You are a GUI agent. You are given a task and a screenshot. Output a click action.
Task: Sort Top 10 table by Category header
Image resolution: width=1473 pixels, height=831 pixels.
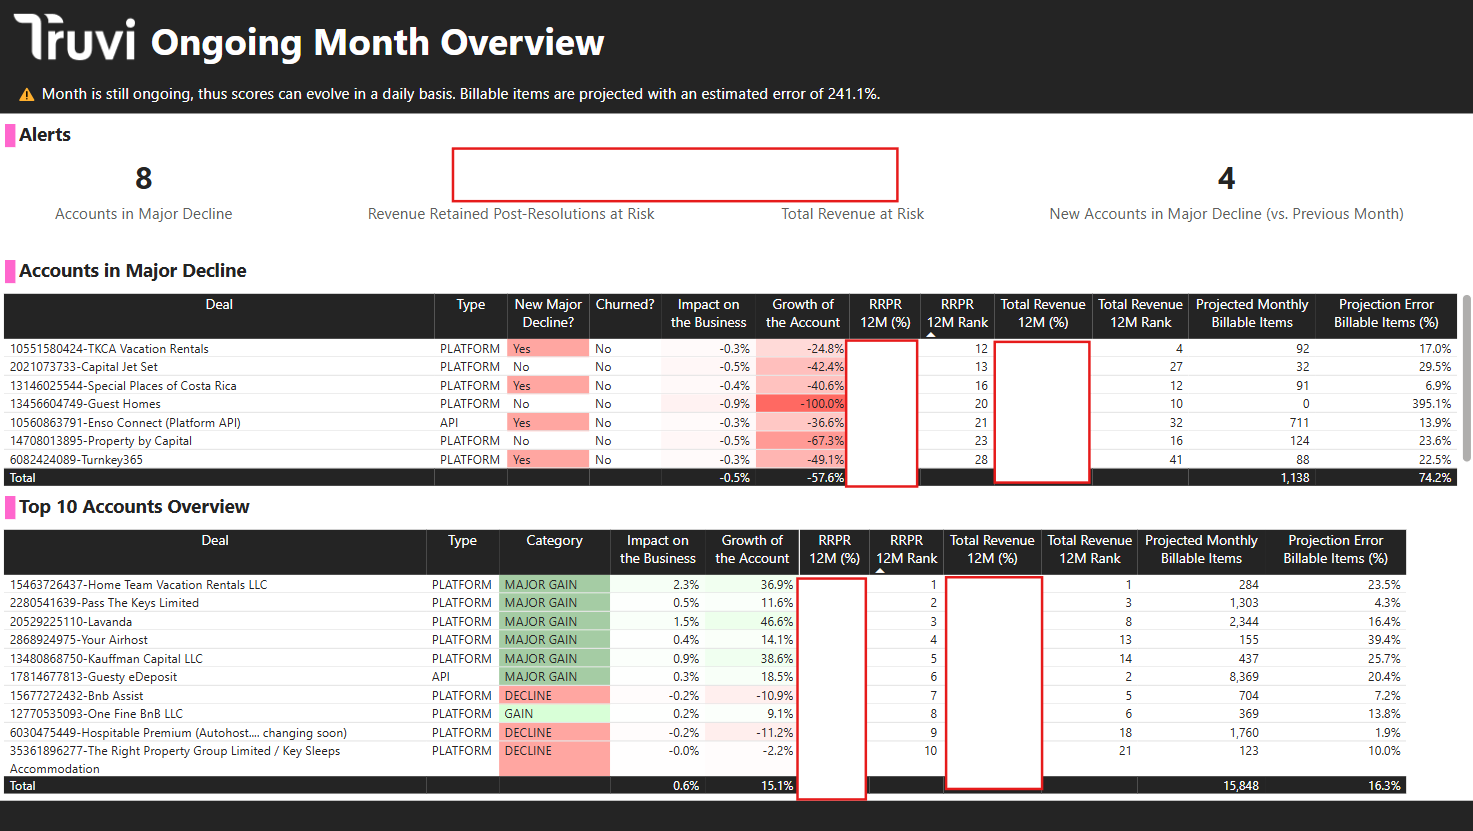[x=554, y=541]
